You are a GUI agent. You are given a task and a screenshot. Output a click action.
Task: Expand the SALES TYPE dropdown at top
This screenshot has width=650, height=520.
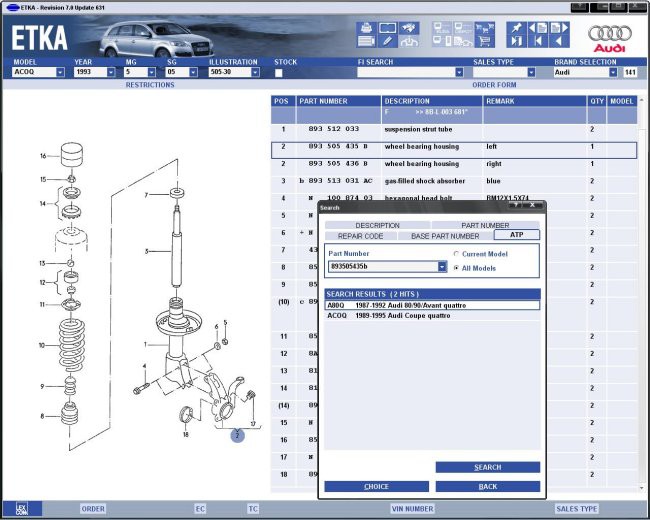pos(531,72)
